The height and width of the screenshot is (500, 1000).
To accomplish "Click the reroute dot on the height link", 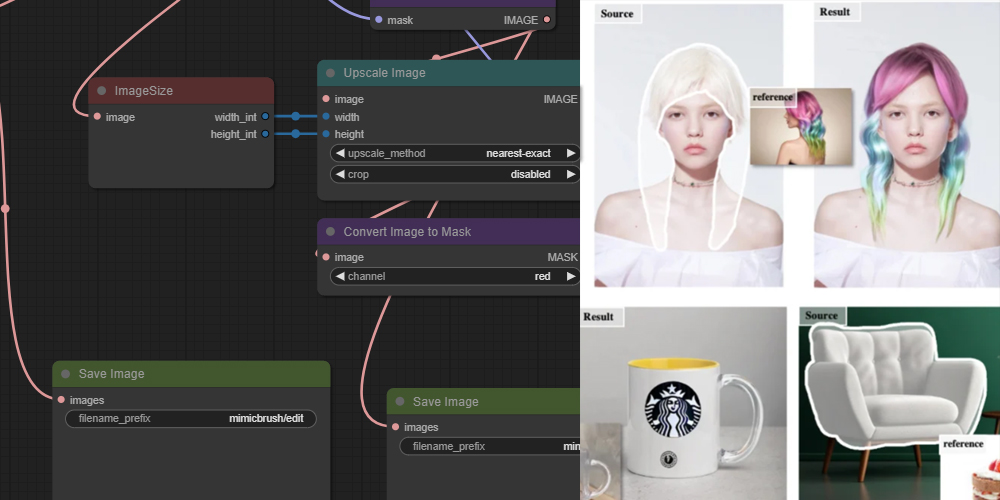I will (x=295, y=134).
